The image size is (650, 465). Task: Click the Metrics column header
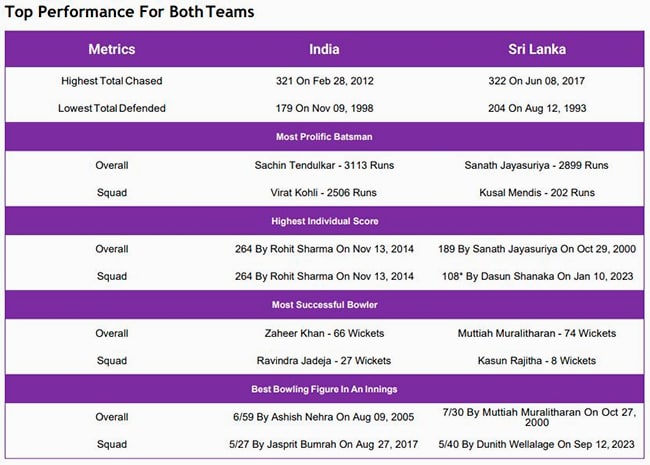pos(112,49)
